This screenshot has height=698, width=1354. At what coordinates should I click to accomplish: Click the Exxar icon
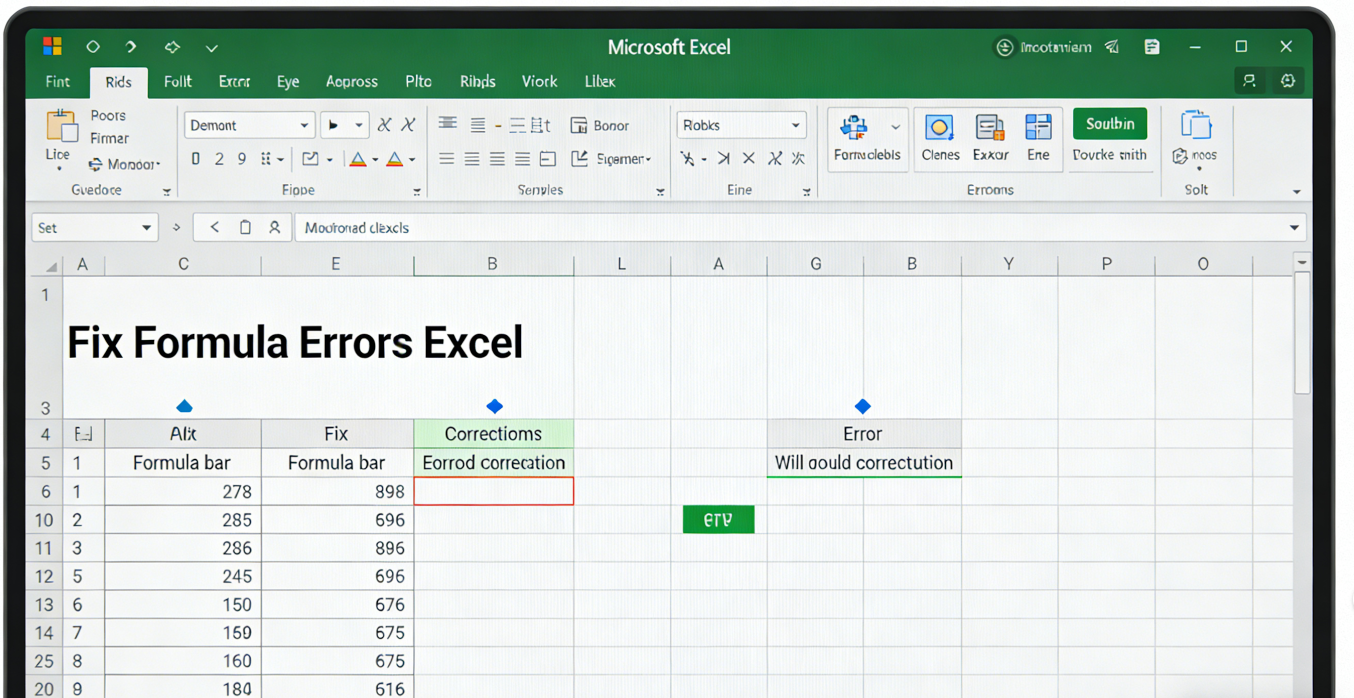(x=990, y=127)
